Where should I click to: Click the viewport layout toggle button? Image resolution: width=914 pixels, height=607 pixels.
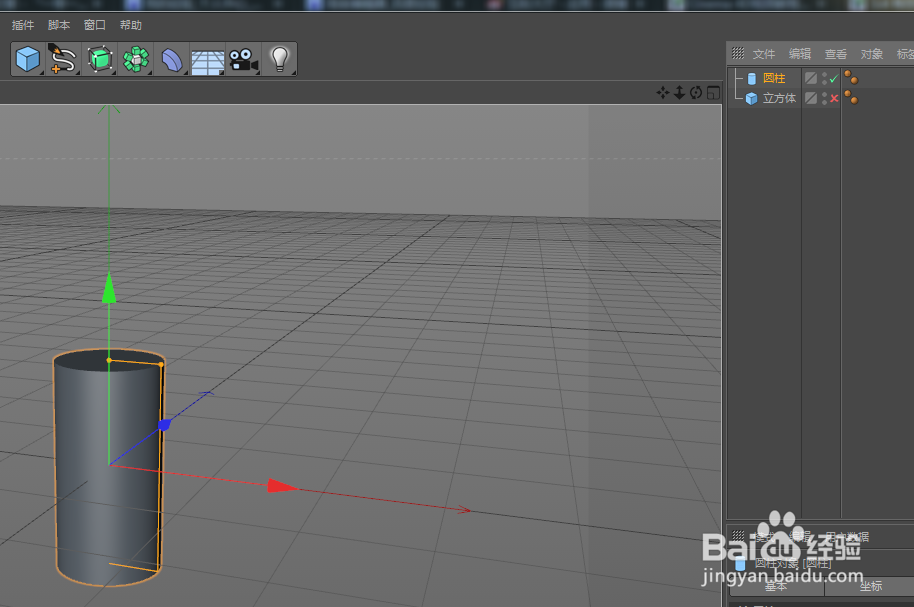point(712,92)
